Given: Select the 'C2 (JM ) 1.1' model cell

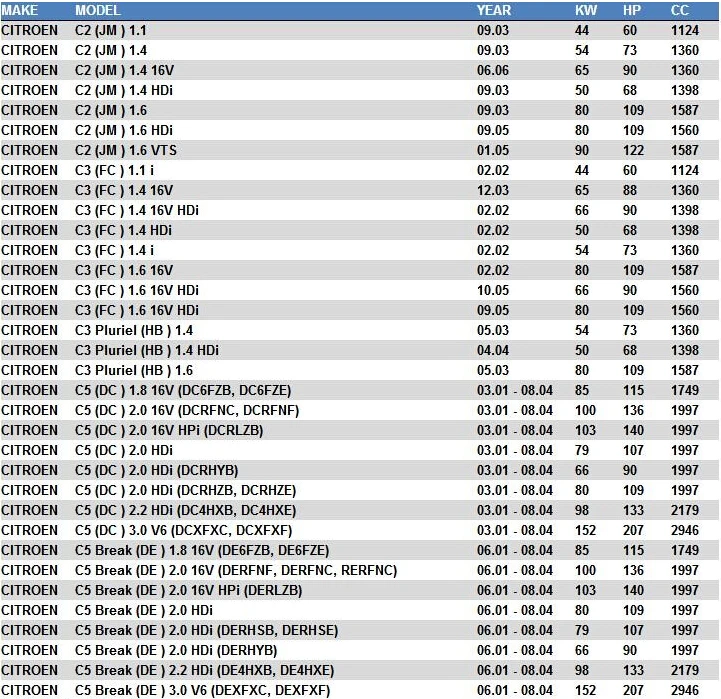Looking at the screenshot, I should pos(110,30).
